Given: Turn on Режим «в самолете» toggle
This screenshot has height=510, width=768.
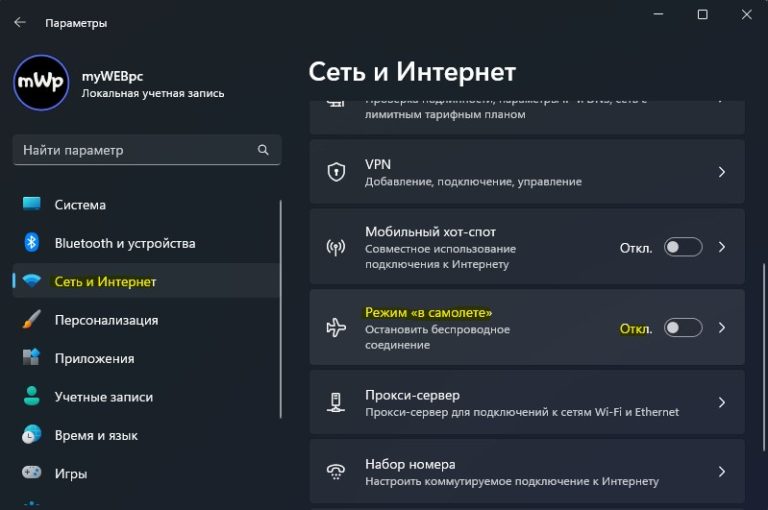Looking at the screenshot, I should click(684, 328).
